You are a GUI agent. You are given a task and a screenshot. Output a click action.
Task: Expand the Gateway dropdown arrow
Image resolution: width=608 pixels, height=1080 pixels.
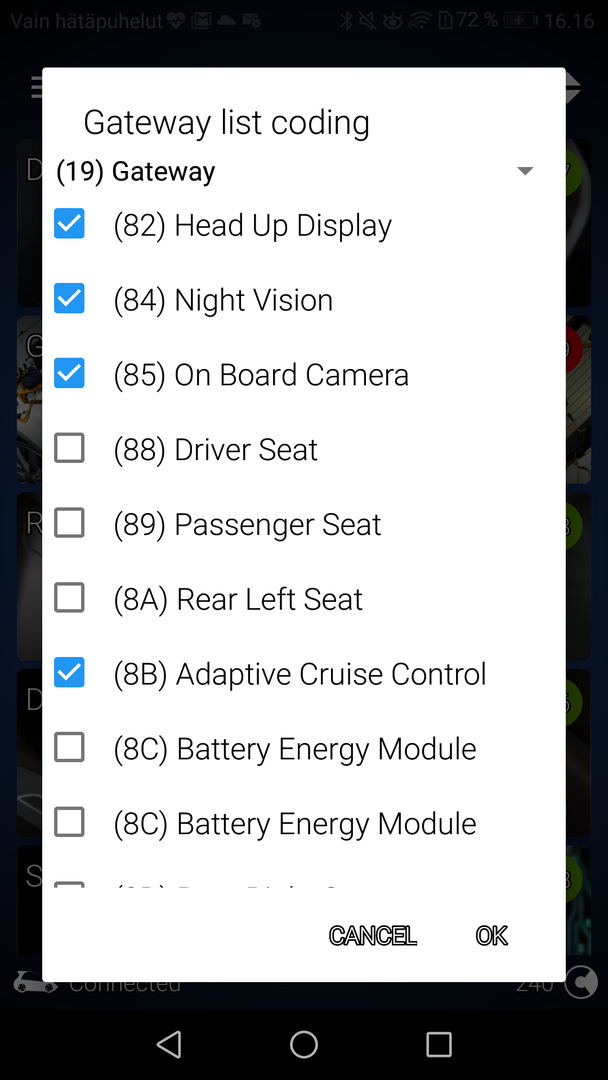525,172
